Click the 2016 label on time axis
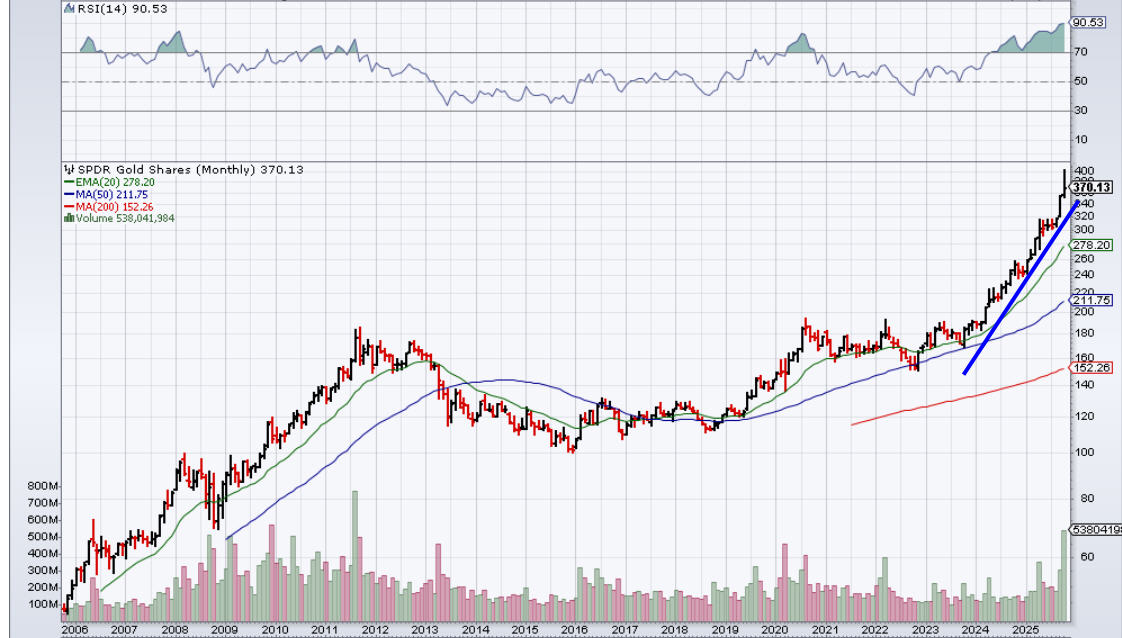The image size is (1122, 638). click(576, 630)
